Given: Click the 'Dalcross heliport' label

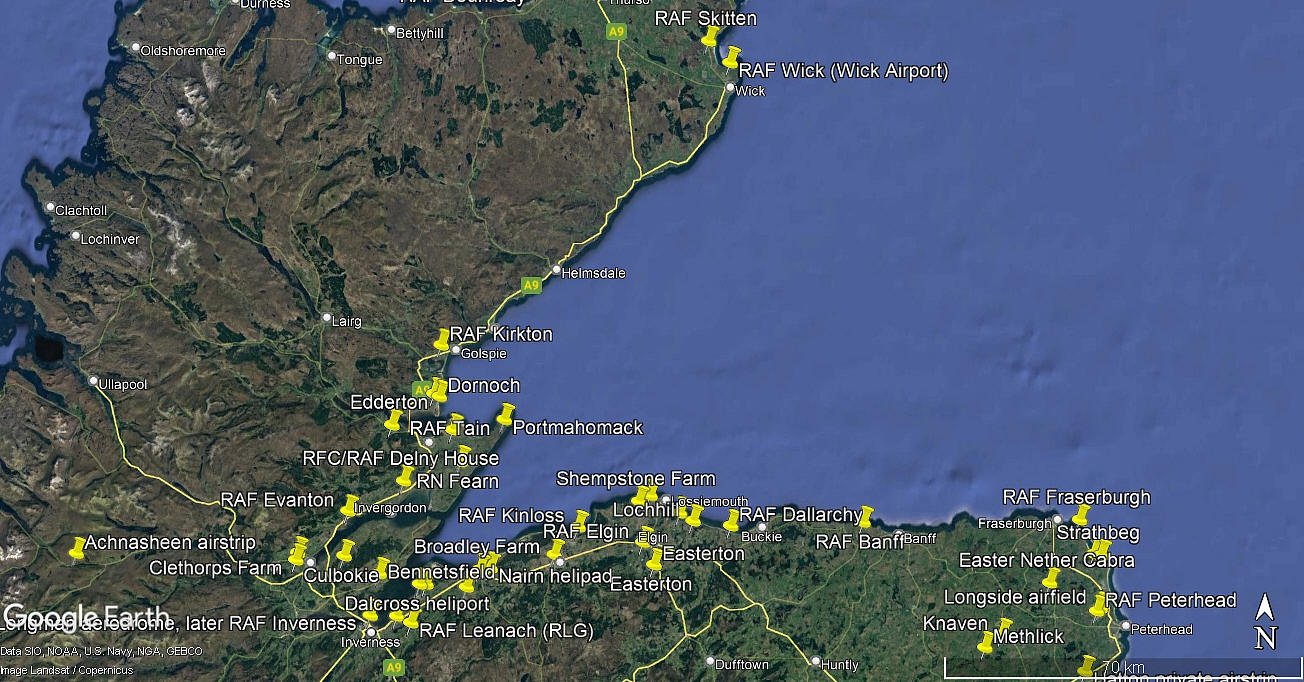Looking at the screenshot, I should [417, 604].
